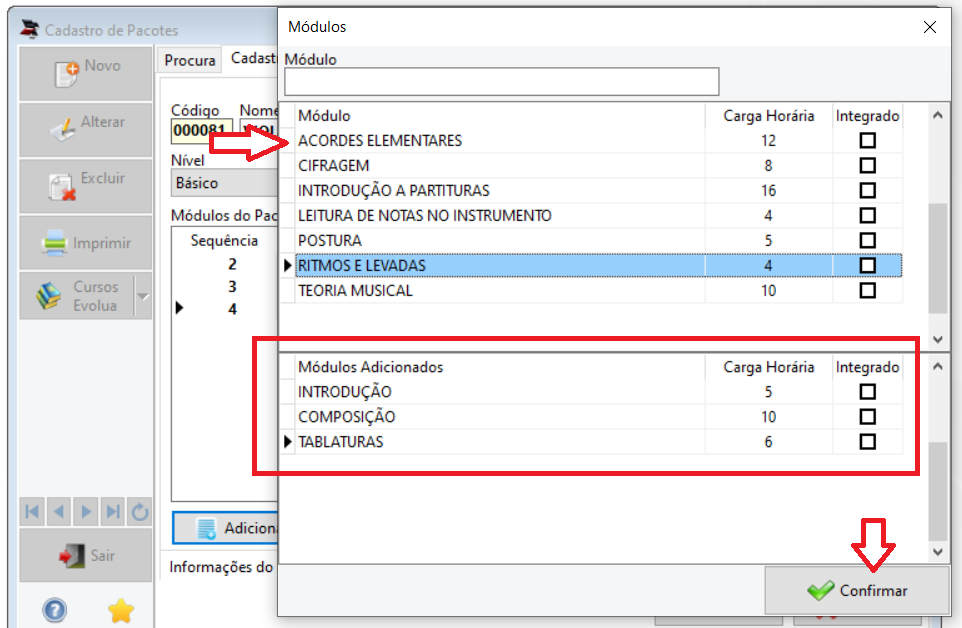
Task: Open the blue help question-mark icon
Action: coord(55,610)
